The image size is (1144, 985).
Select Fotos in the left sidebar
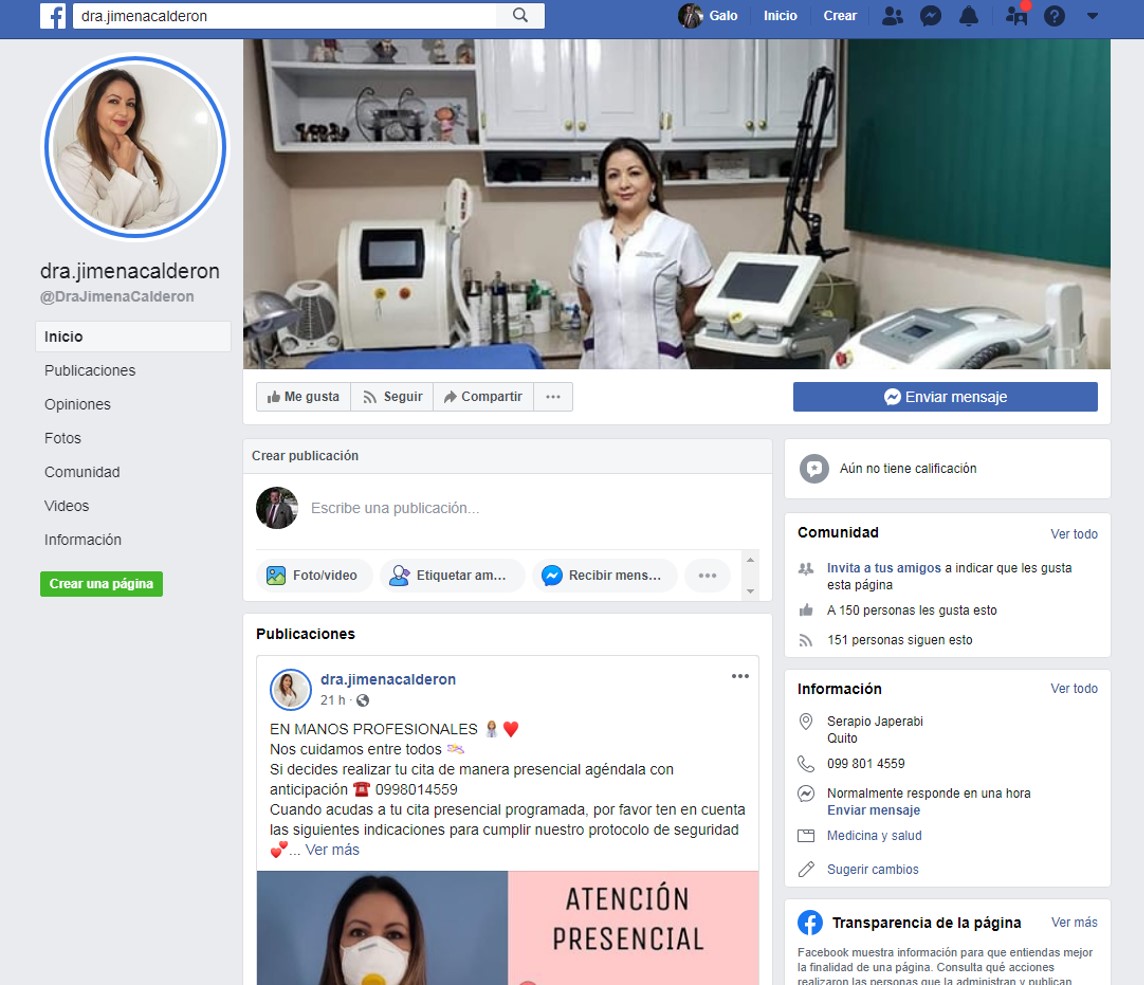tap(63, 439)
